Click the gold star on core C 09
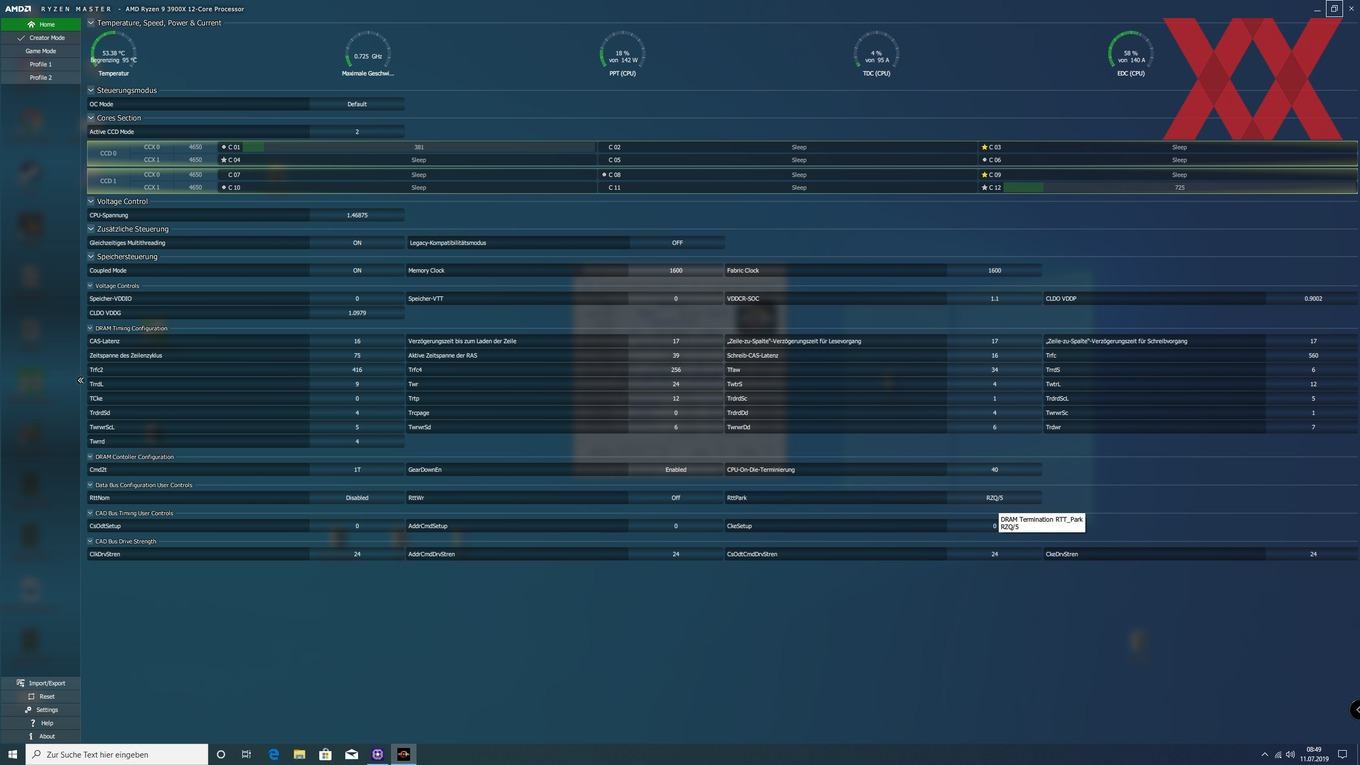 point(984,175)
